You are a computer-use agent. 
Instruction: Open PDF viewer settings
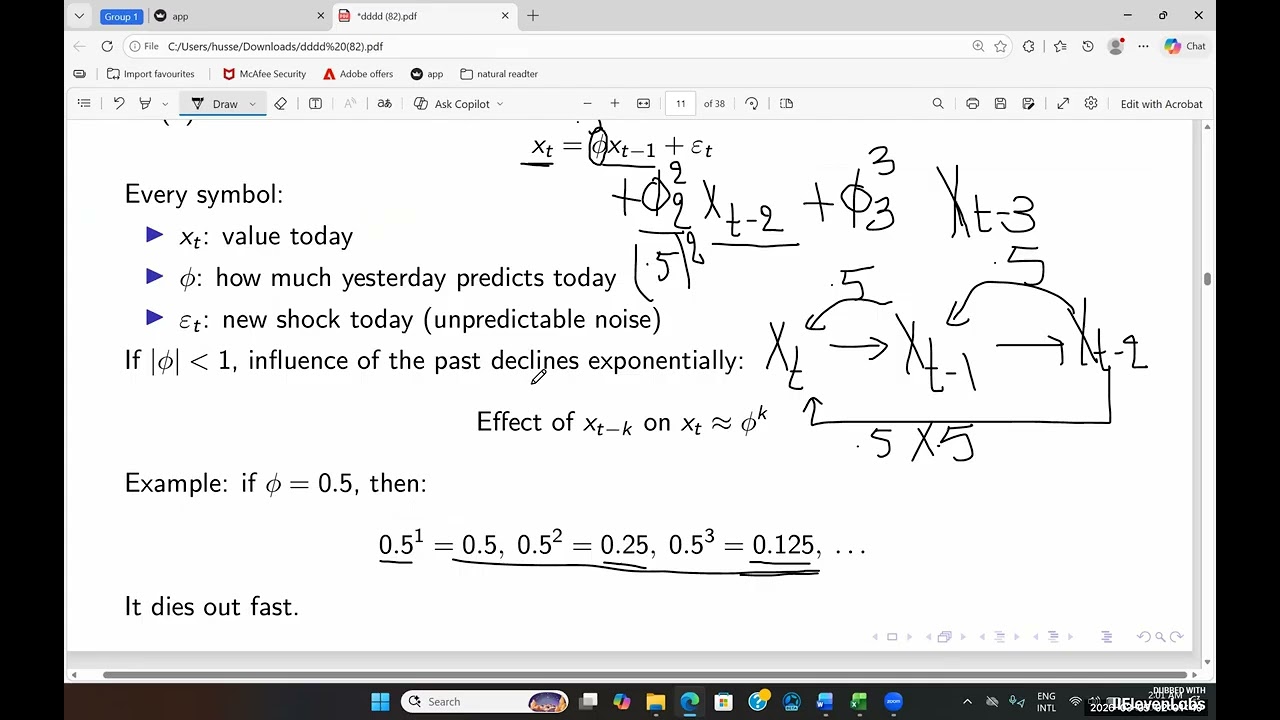tap(1091, 104)
